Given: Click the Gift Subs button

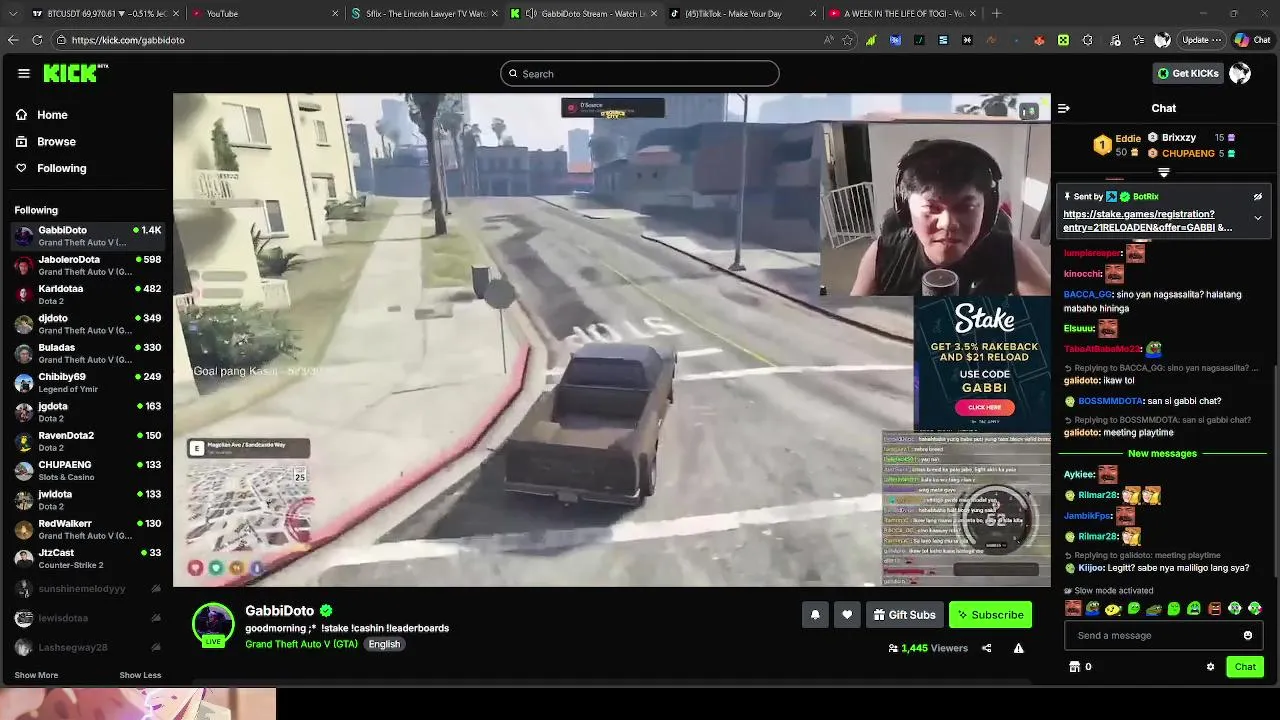Looking at the screenshot, I should click(904, 615).
